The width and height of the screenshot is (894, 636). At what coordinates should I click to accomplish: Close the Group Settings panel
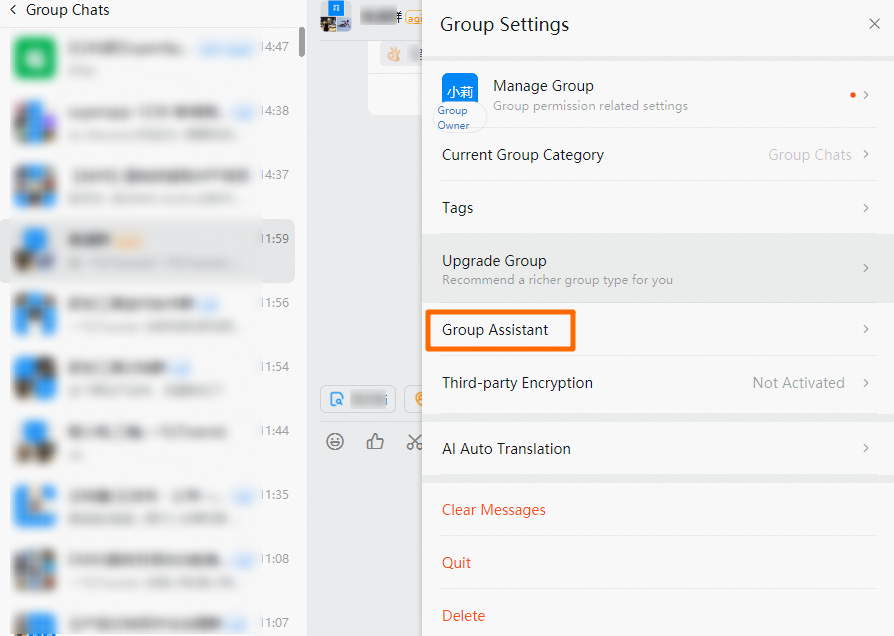[874, 24]
